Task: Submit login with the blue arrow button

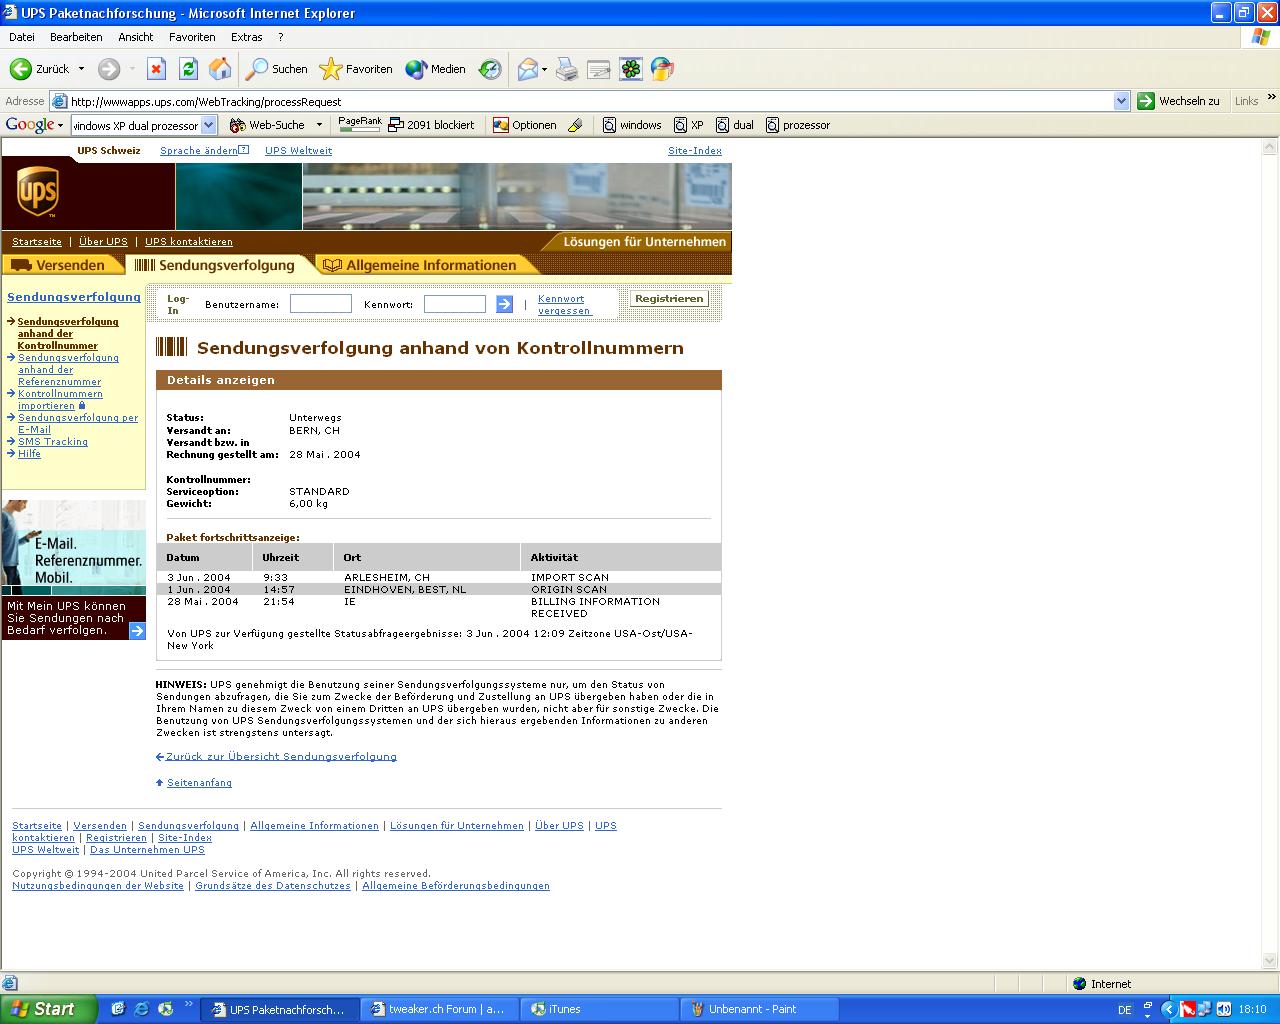Action: click(504, 304)
